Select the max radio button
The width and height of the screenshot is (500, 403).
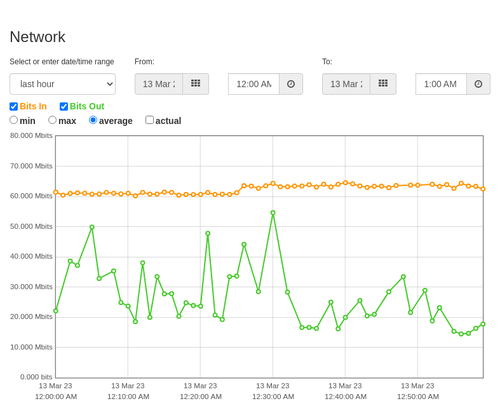coord(52,120)
